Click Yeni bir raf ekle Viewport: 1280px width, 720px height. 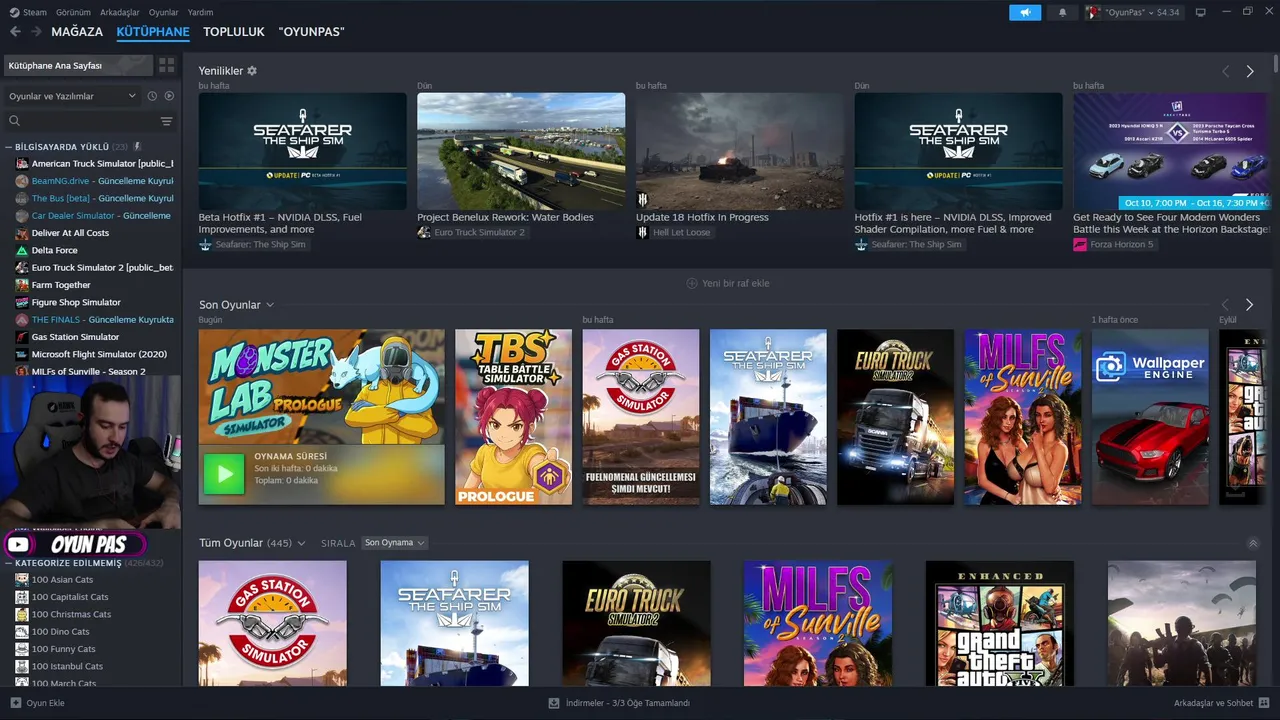[728, 283]
